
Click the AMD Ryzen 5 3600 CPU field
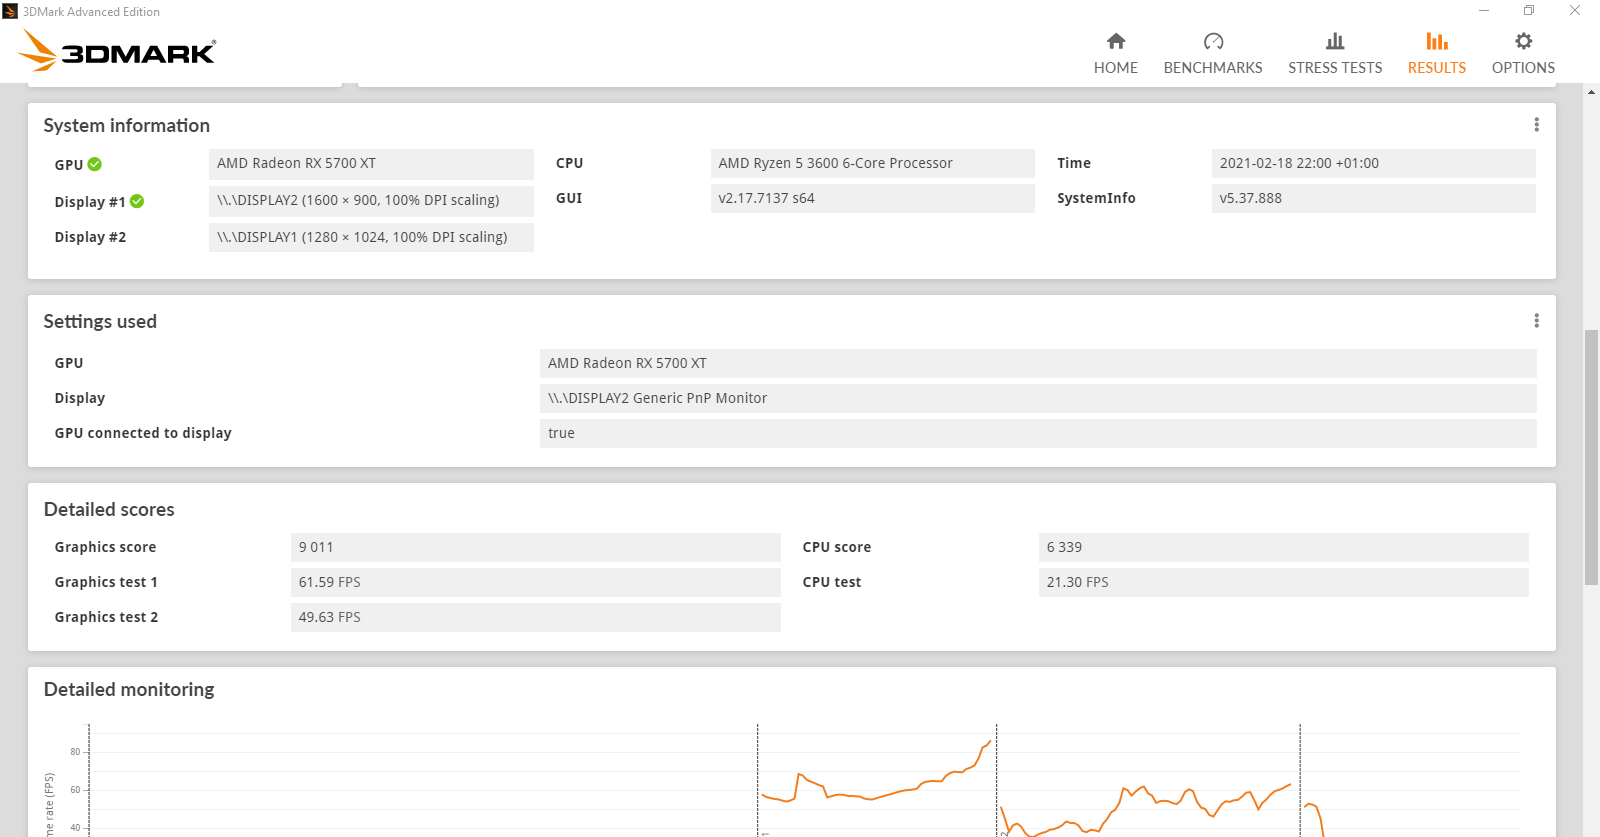pyautogui.click(x=872, y=163)
